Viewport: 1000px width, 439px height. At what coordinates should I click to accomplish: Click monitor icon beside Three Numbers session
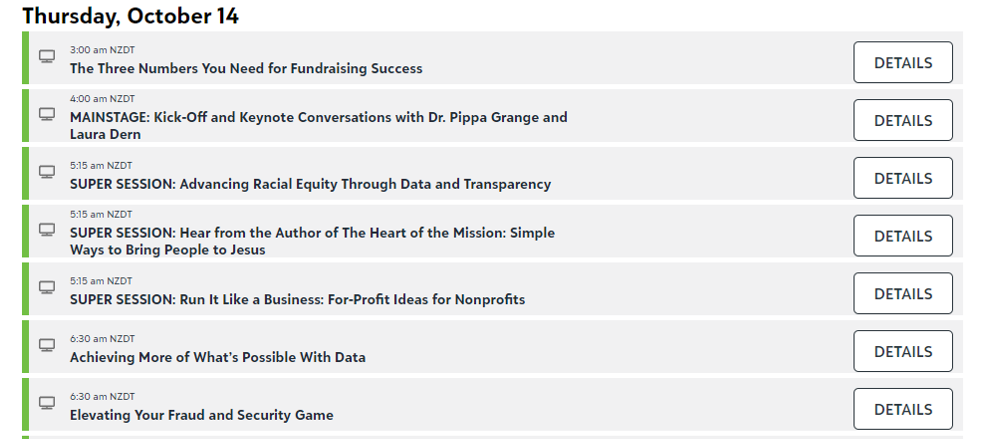[47, 56]
